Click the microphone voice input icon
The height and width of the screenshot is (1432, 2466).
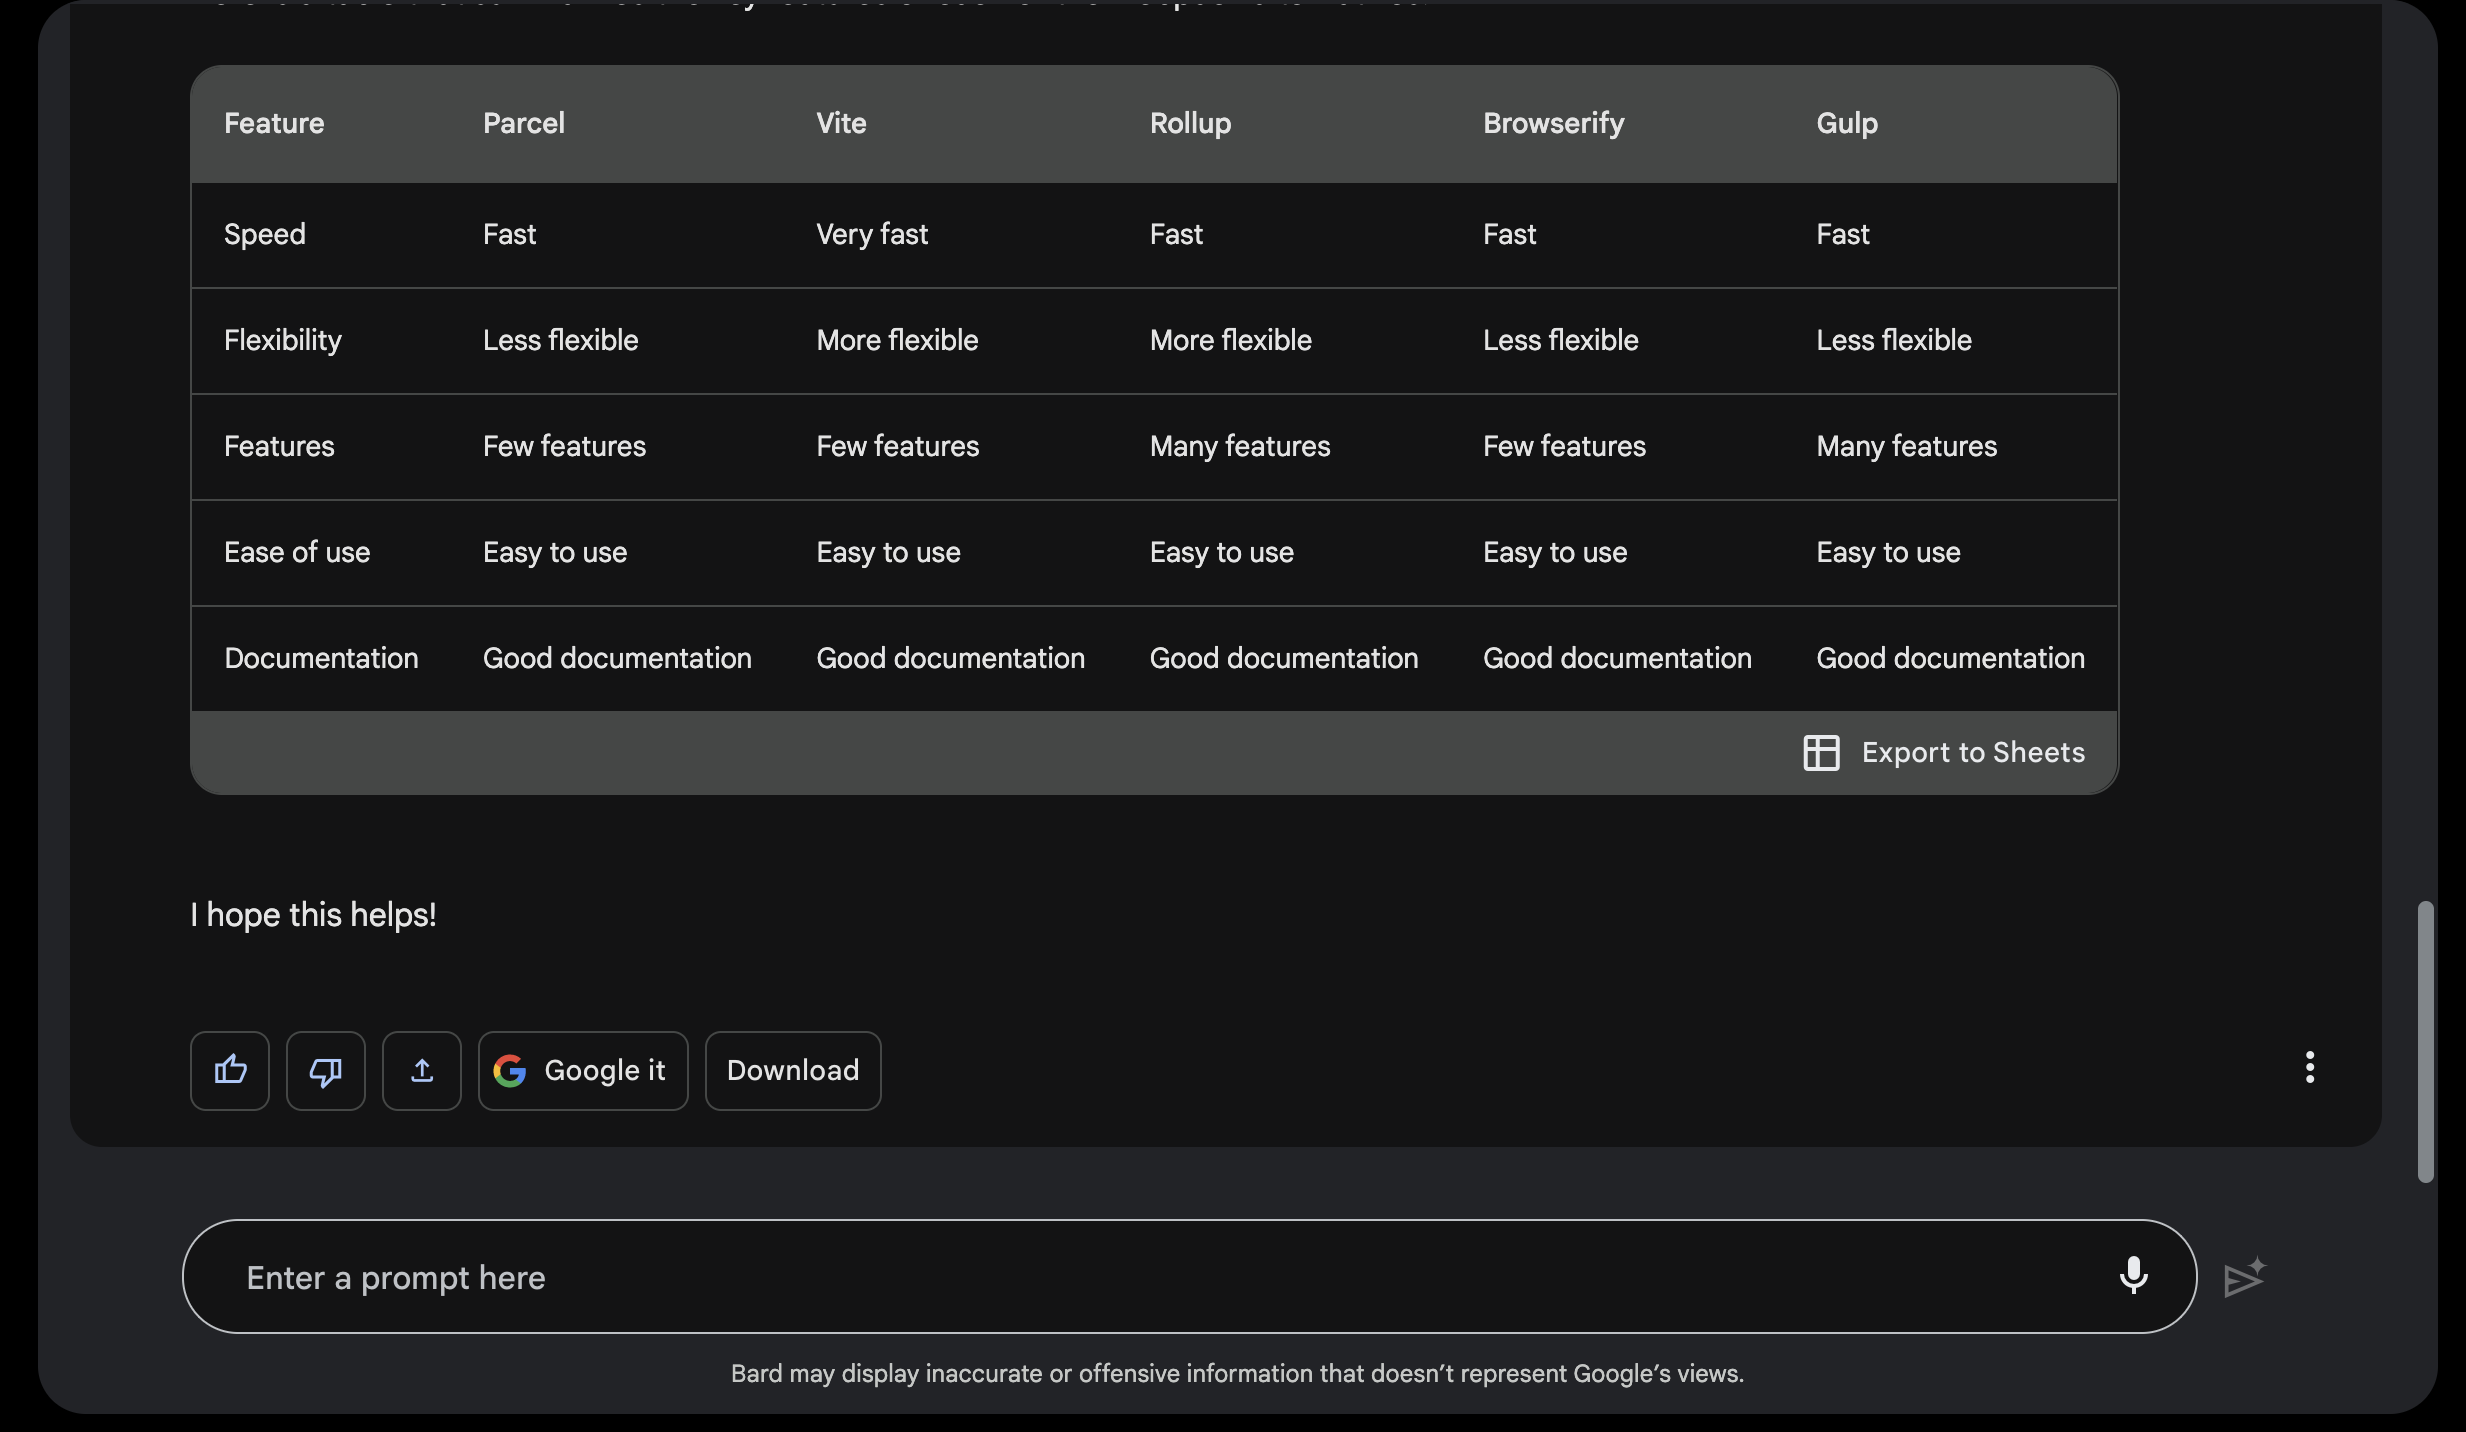2133,1275
